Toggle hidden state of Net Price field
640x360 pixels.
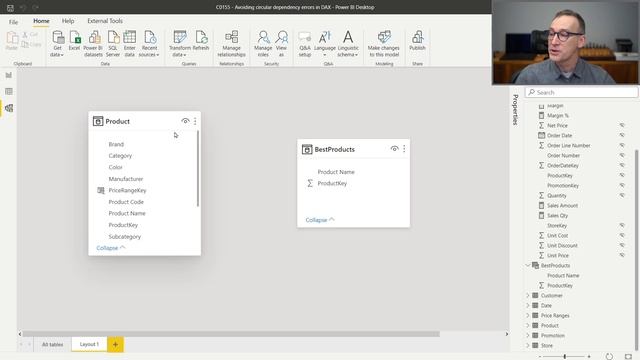click(622, 125)
